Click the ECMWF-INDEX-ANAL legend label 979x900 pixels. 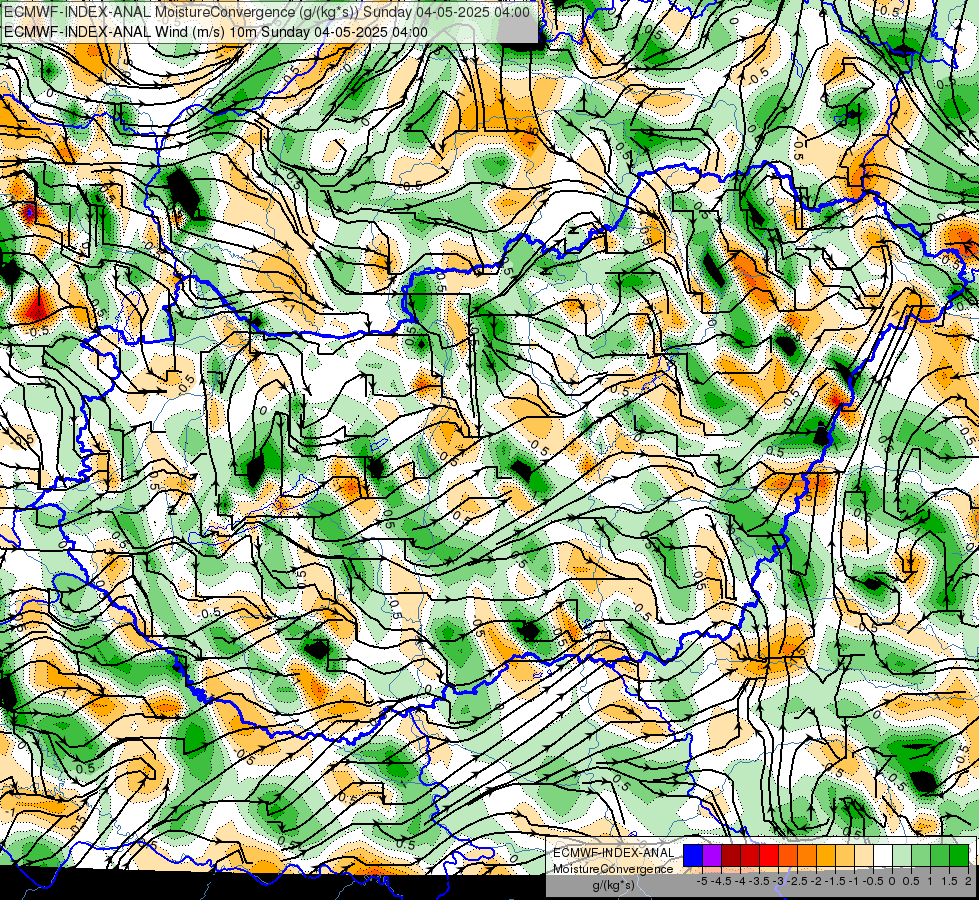pyautogui.click(x=613, y=853)
